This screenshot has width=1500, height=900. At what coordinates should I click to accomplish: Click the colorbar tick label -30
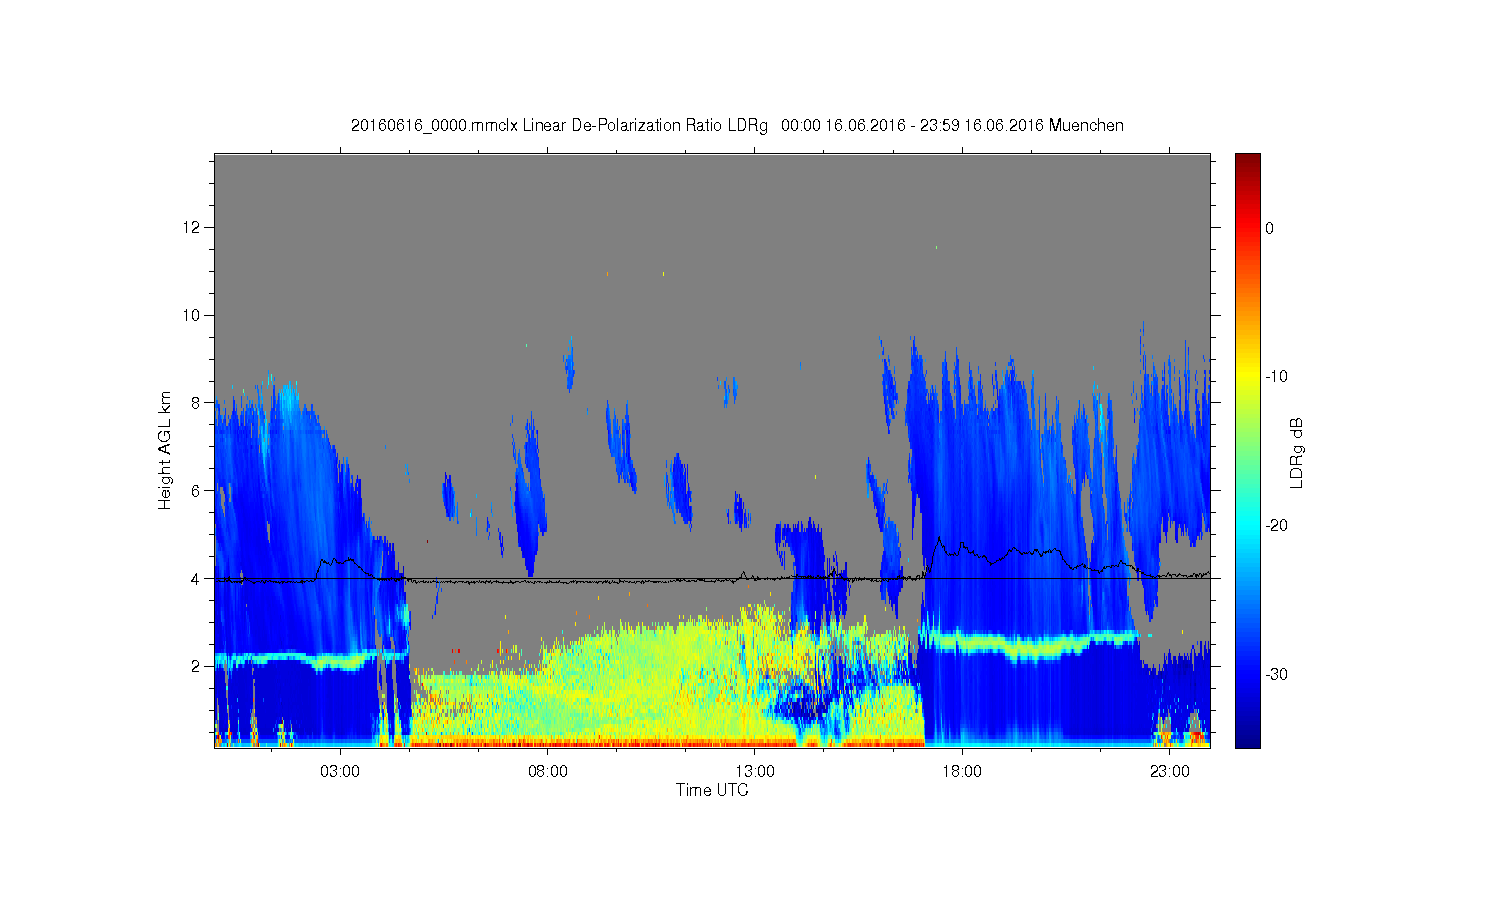click(x=1276, y=675)
